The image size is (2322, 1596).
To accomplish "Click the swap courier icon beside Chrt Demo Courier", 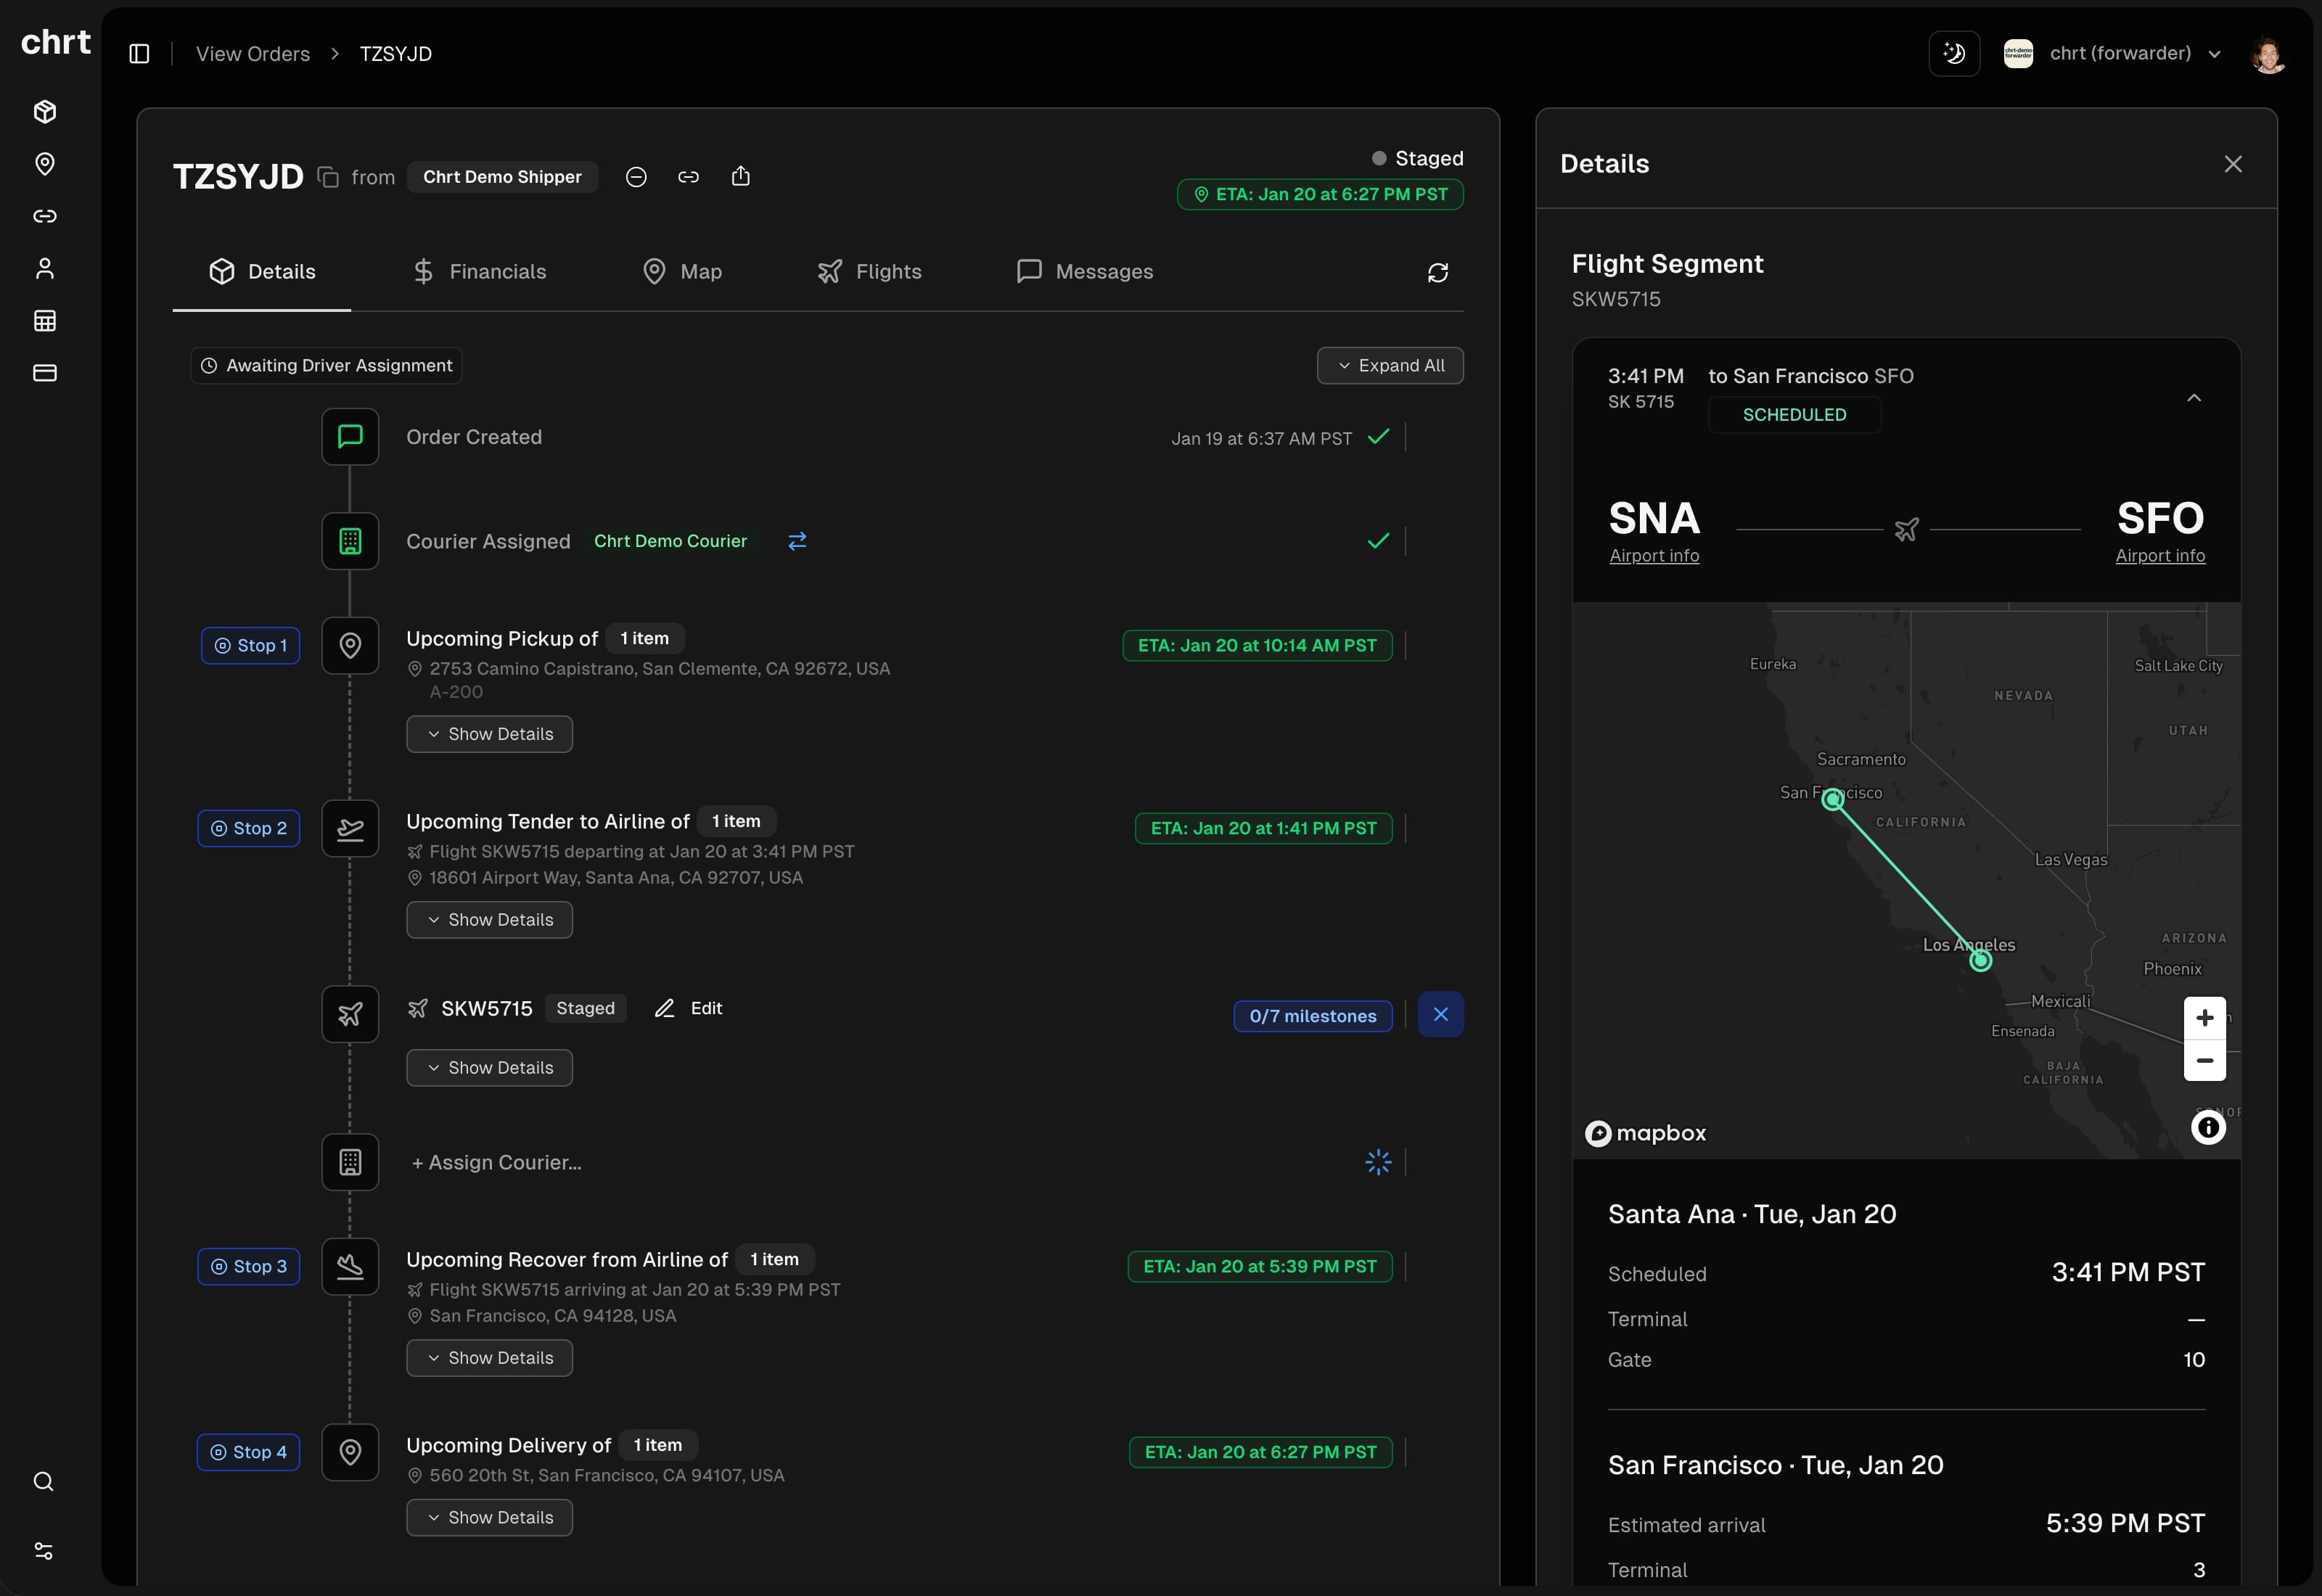I will pyautogui.click(x=797, y=541).
